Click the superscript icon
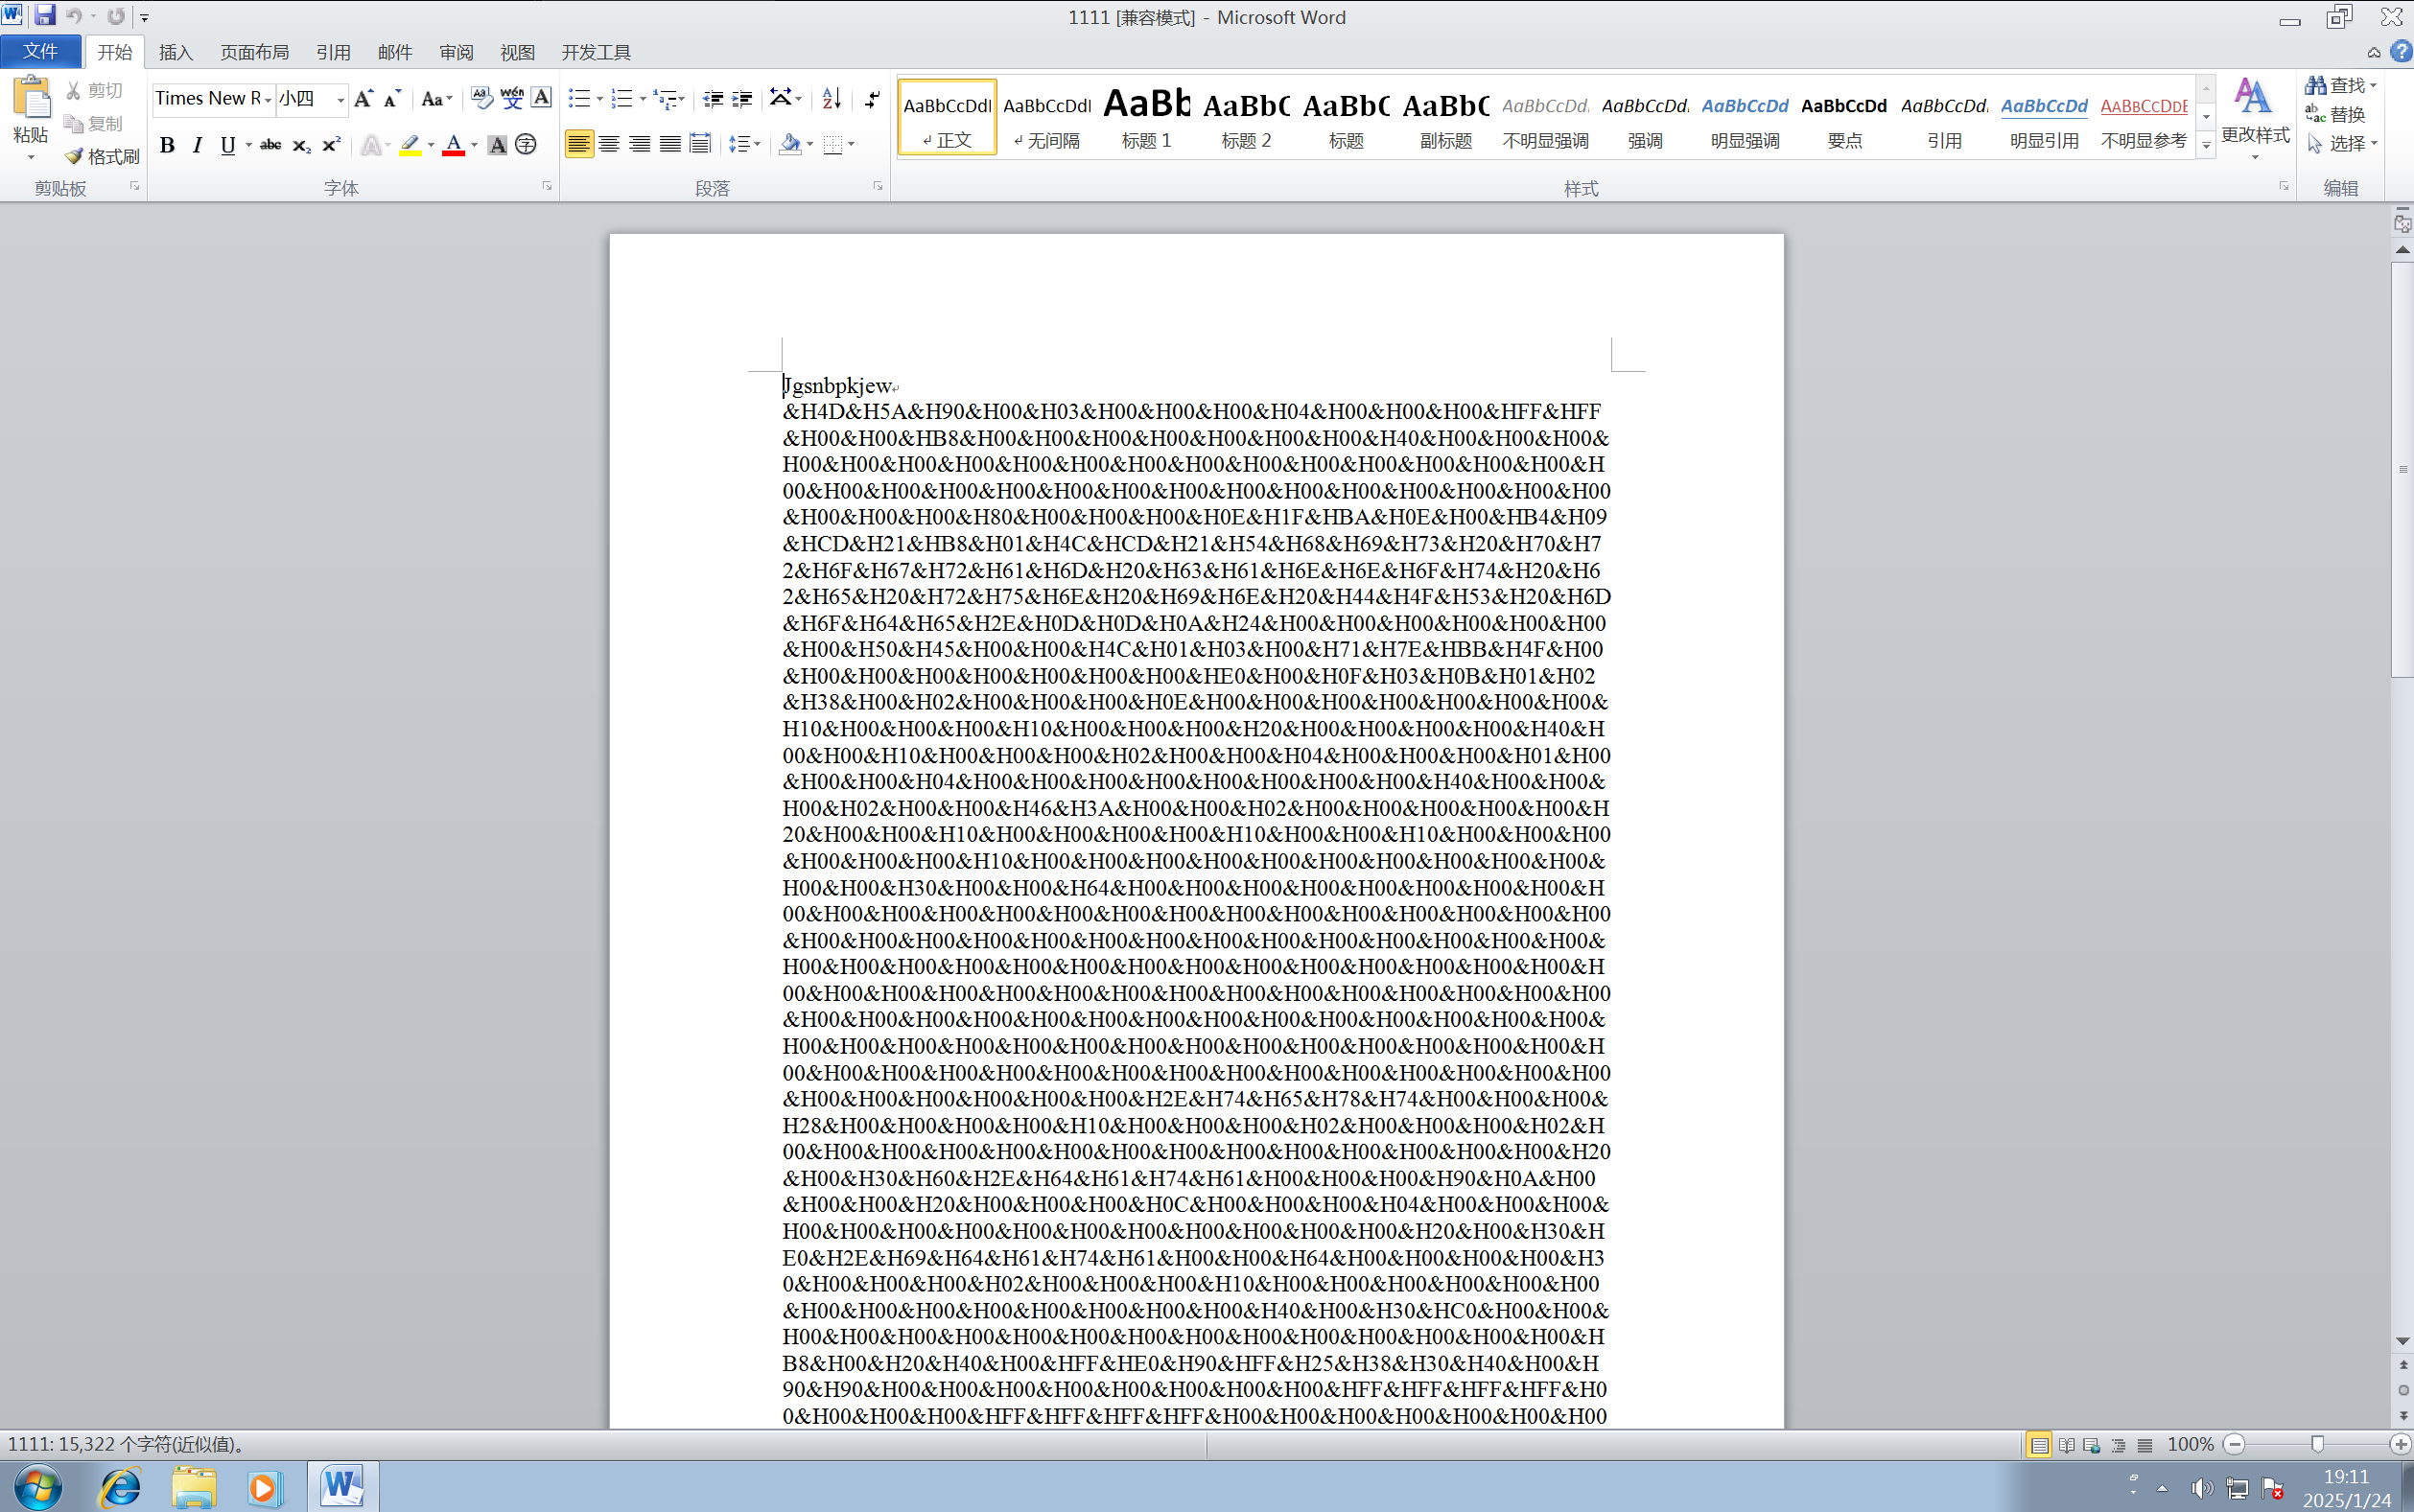 331,145
